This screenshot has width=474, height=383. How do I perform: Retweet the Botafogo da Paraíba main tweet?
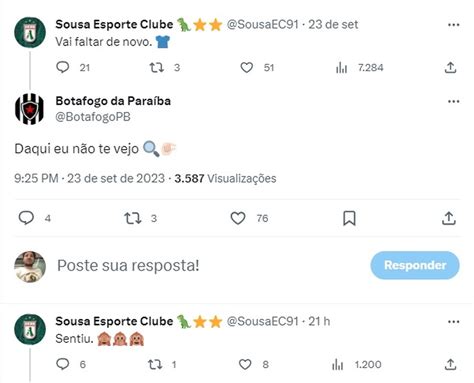pyautogui.click(x=133, y=219)
